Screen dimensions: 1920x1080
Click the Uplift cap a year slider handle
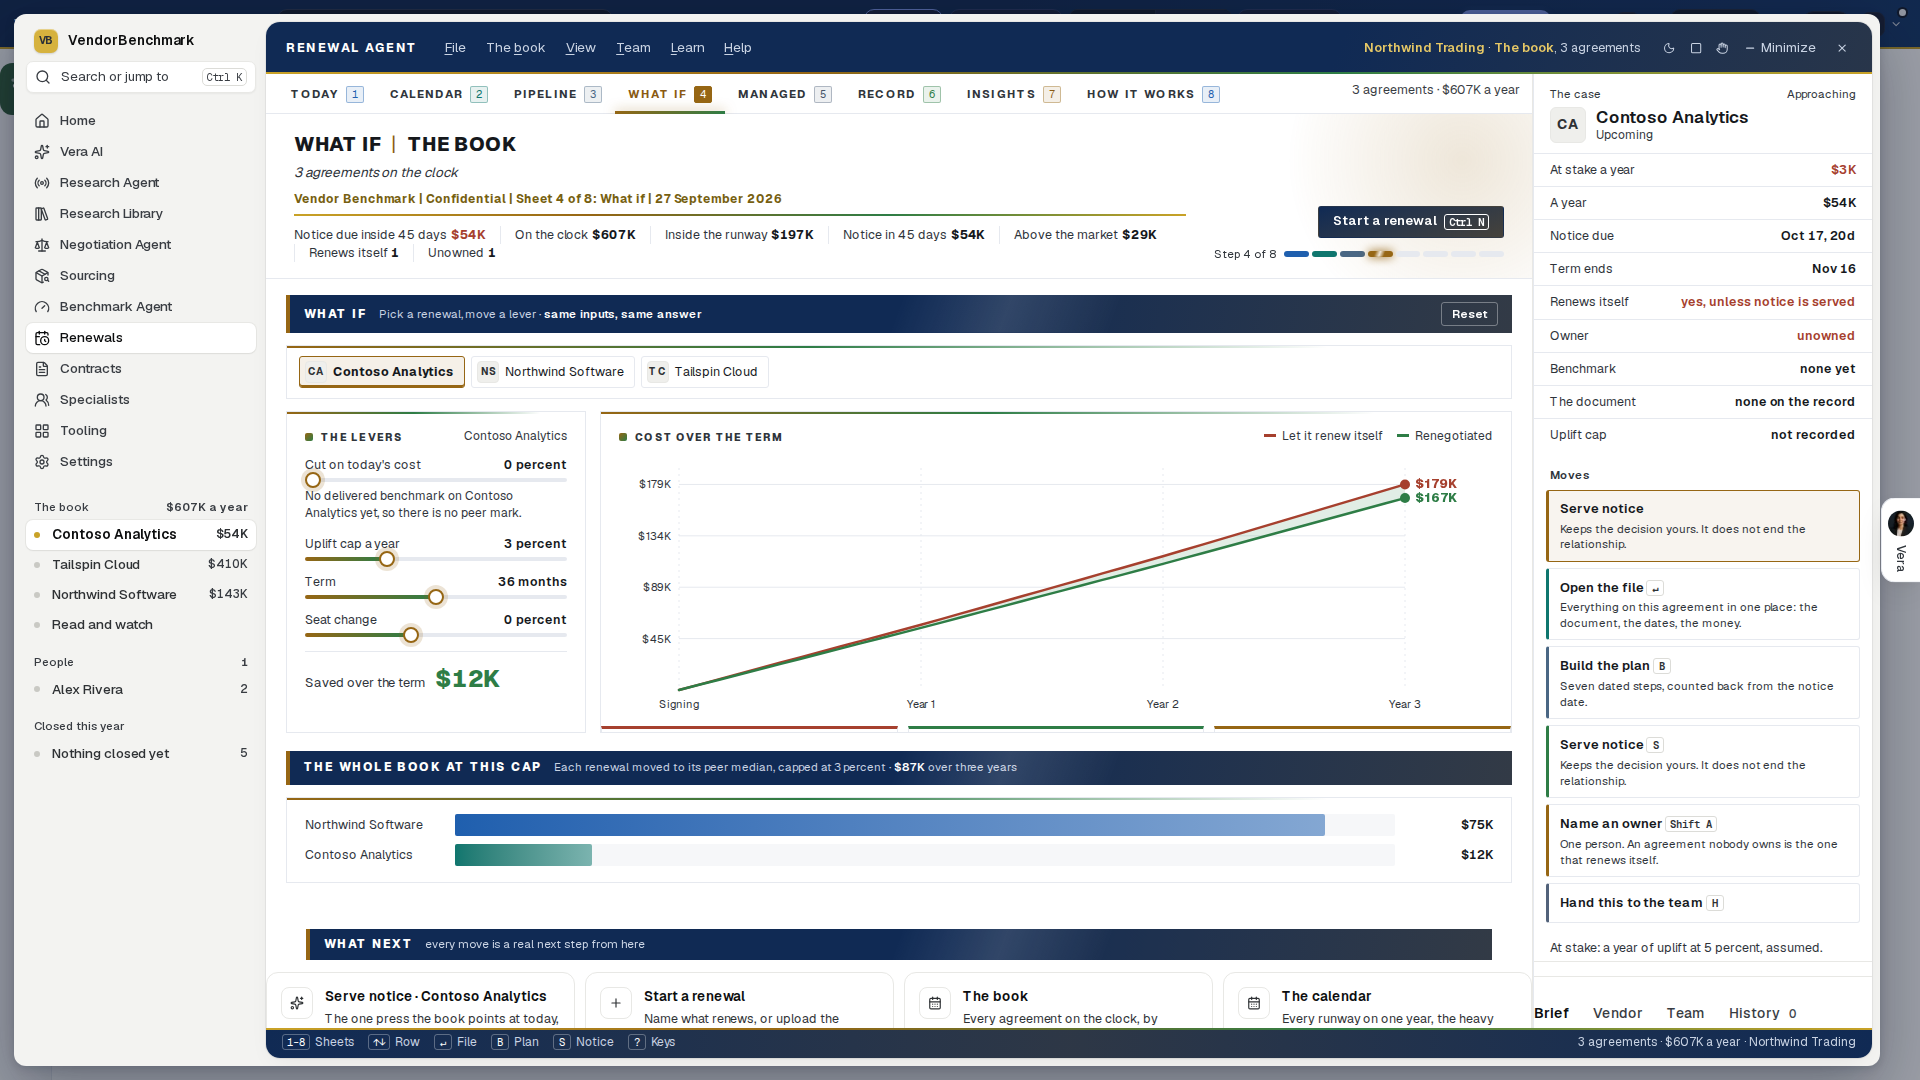click(387, 559)
